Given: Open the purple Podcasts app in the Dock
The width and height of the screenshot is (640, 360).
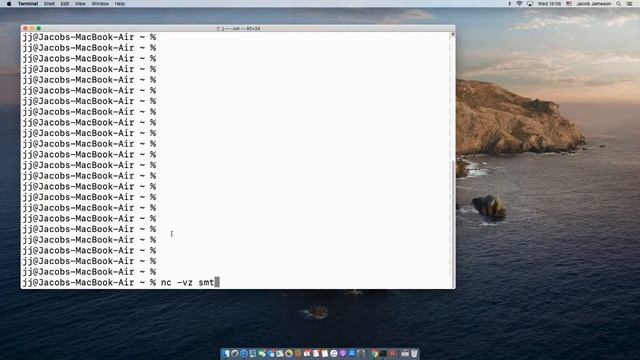Looking at the screenshot, I should pos(342,353).
